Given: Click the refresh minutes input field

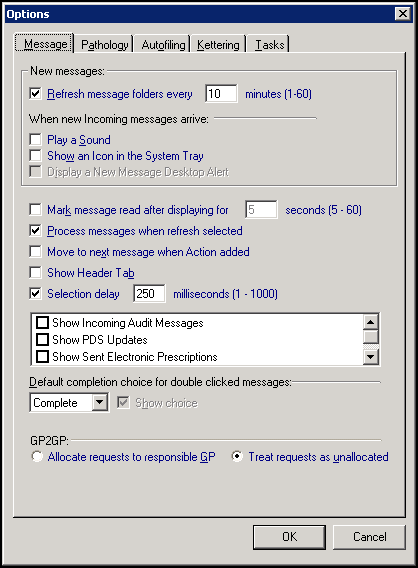Looking at the screenshot, I should click(221, 94).
